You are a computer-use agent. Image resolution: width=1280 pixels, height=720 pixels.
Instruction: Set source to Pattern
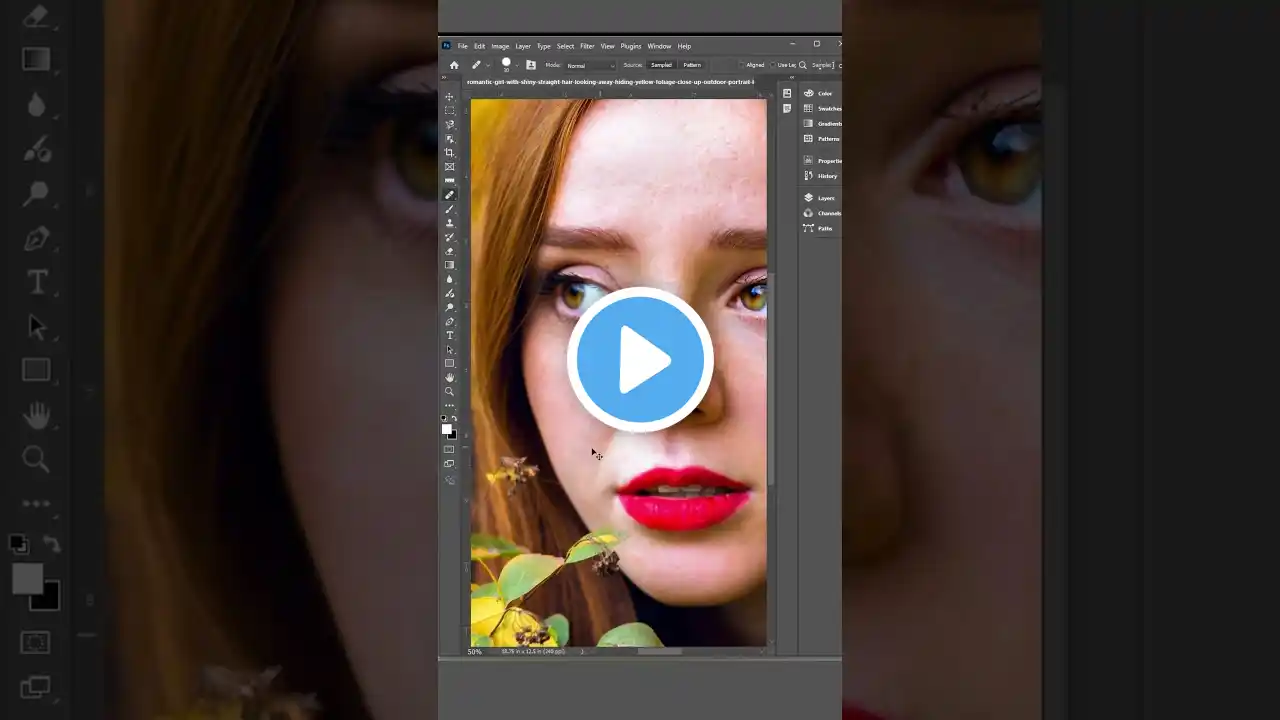click(692, 65)
